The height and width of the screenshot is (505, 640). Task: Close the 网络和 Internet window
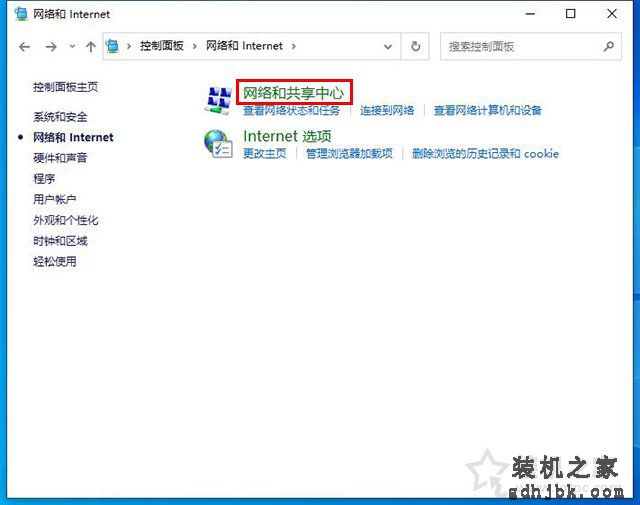coord(612,13)
